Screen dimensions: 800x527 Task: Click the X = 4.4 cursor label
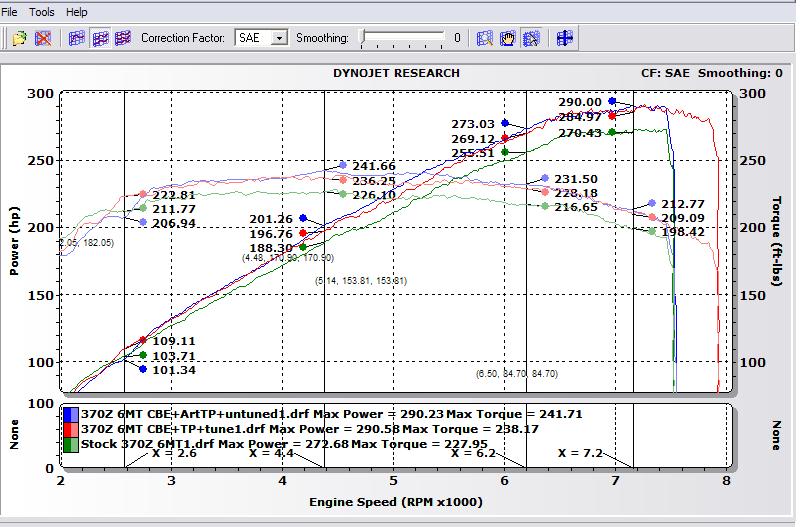271,453
